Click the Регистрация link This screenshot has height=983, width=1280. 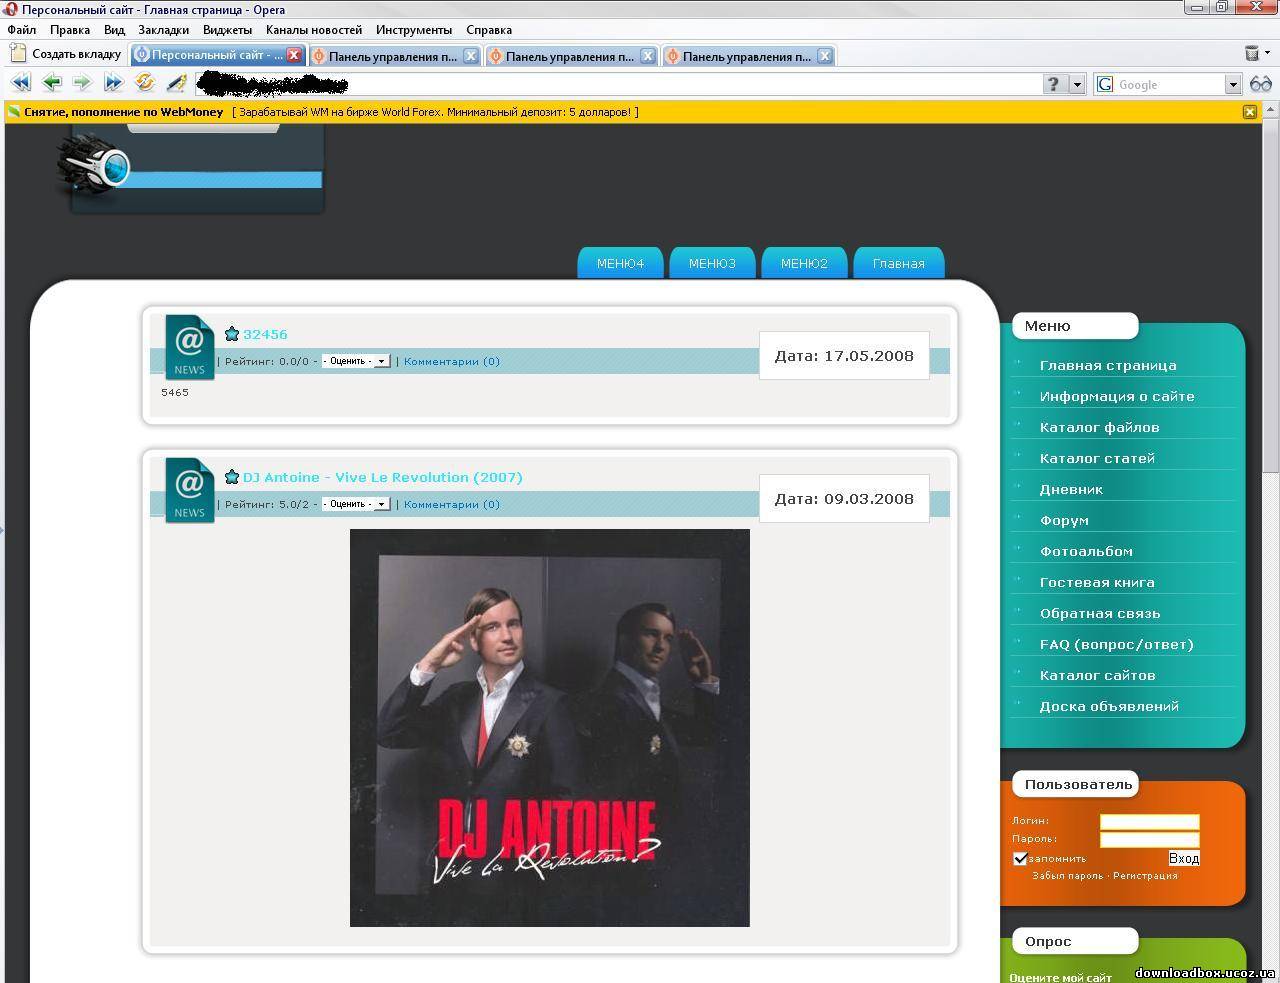(x=1145, y=875)
